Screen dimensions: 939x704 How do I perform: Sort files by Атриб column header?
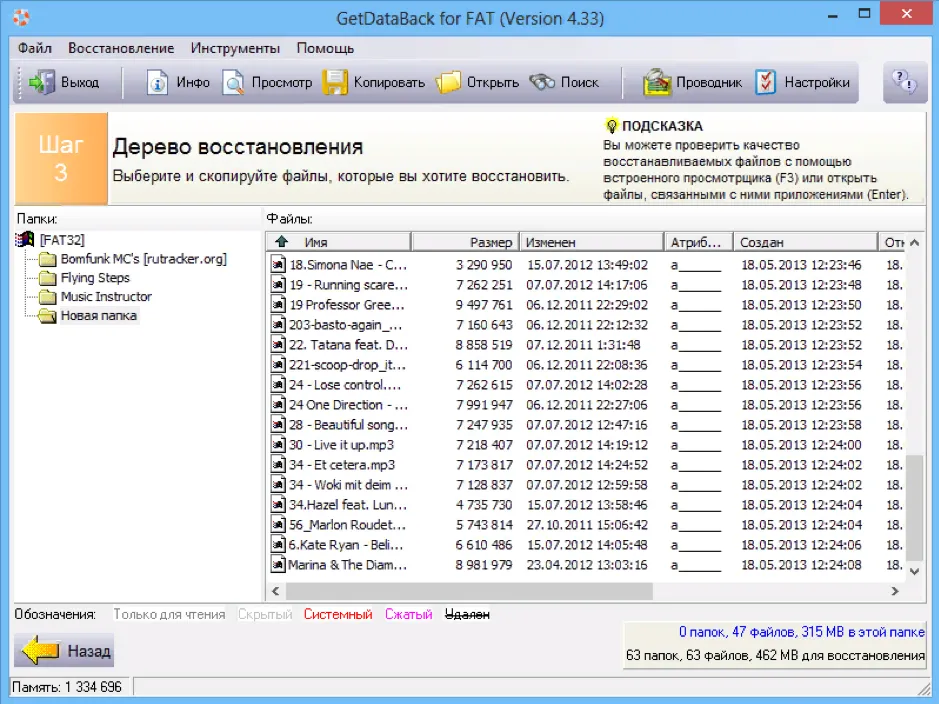699,242
